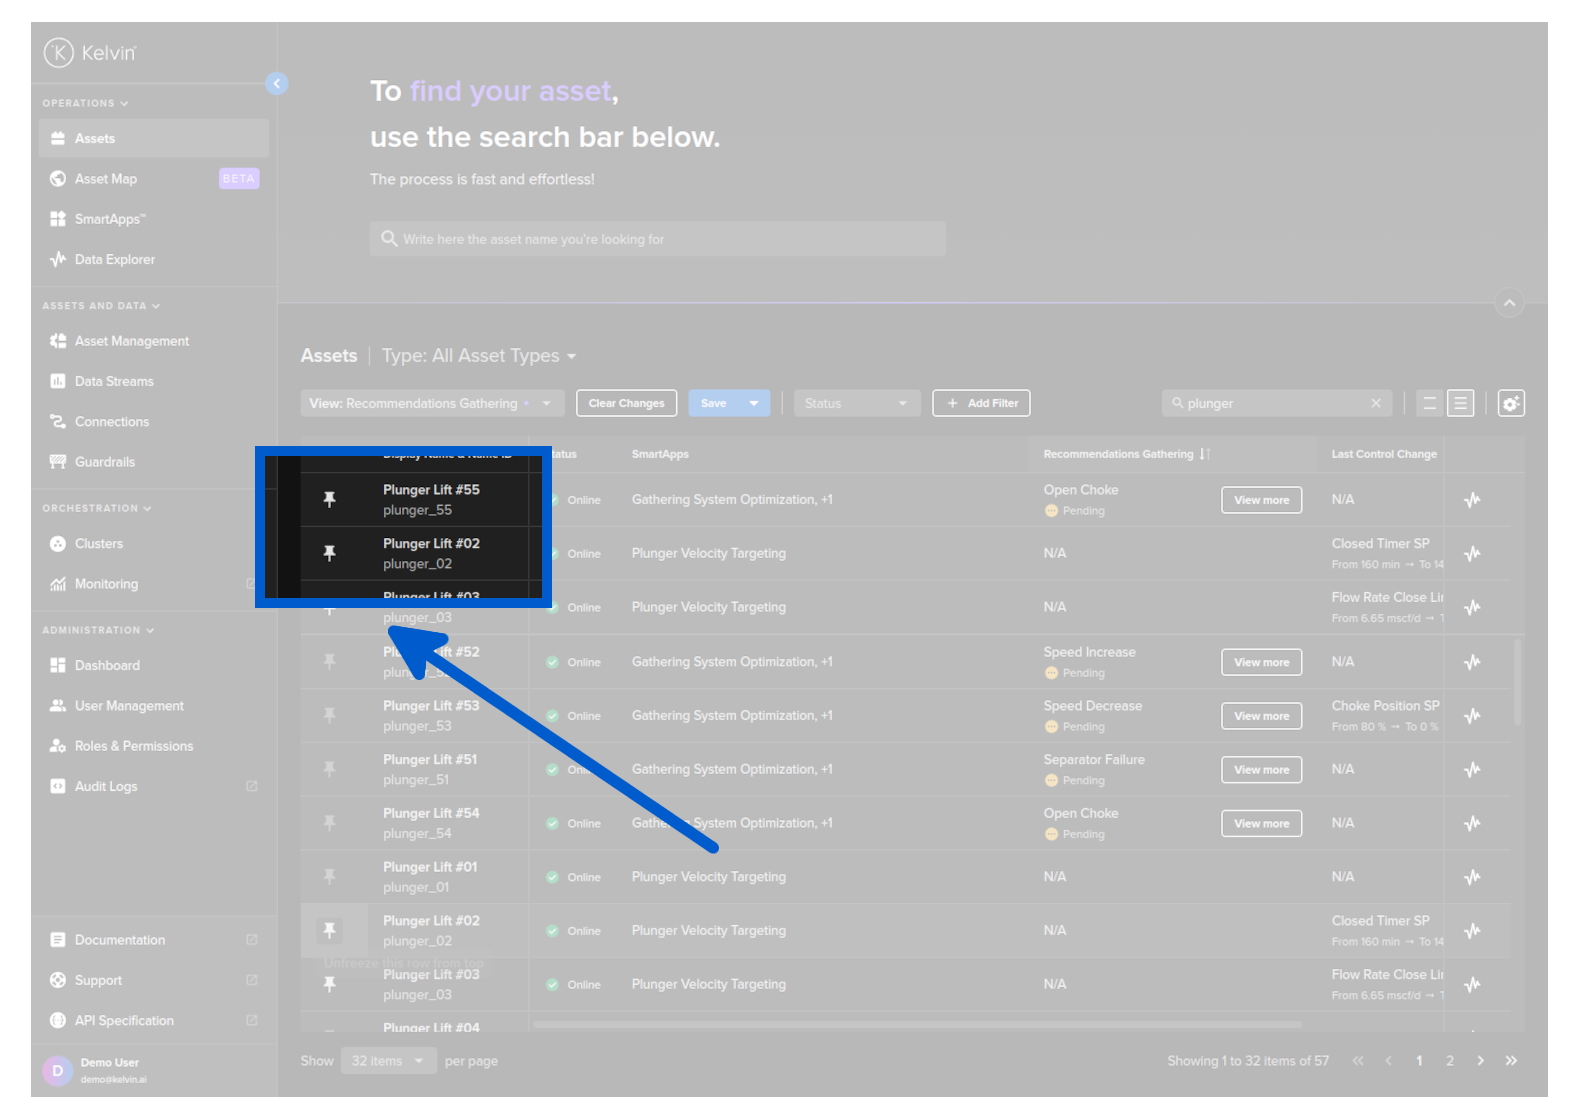
Task: Clear the plunger search text with X
Action: coord(1376,404)
